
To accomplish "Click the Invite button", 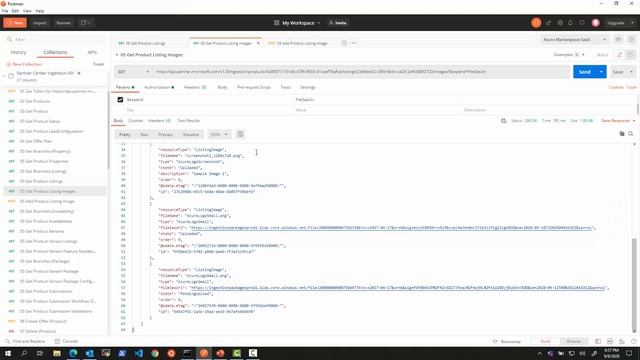I will (x=338, y=23).
